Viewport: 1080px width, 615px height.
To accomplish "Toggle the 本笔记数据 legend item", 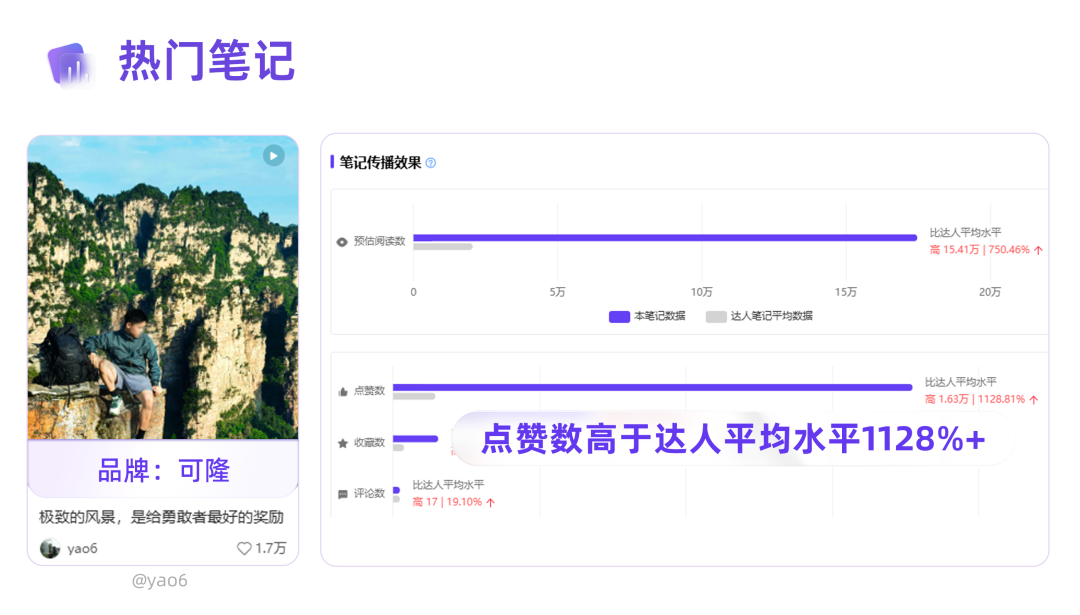I will point(647,316).
